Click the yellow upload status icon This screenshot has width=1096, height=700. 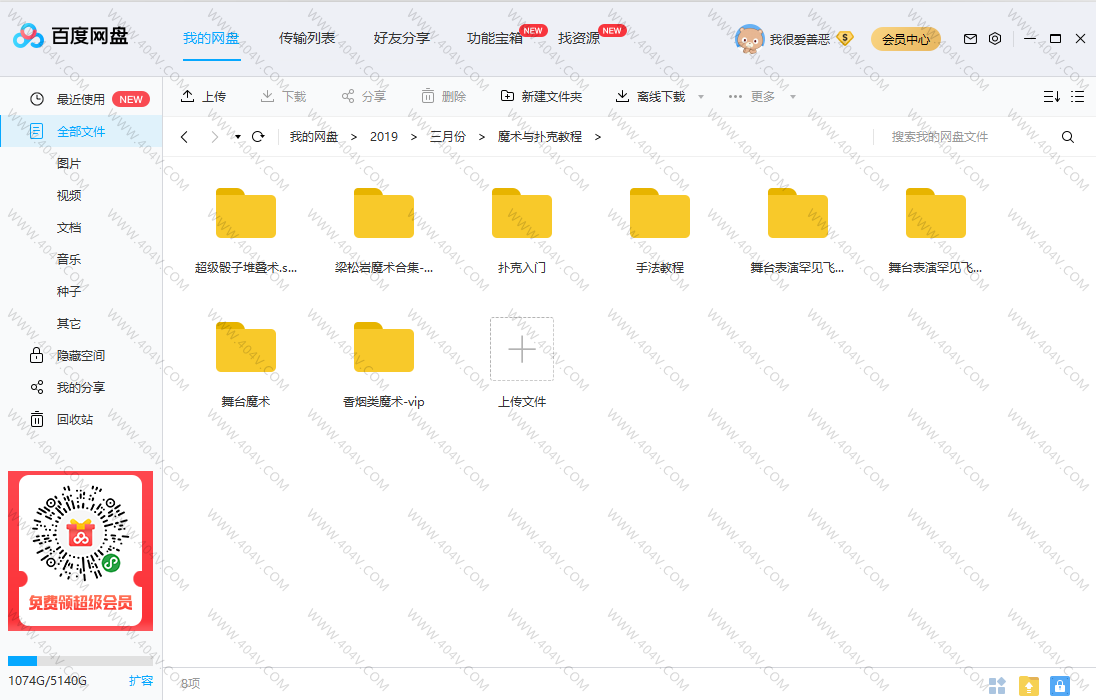[x=1028, y=685]
